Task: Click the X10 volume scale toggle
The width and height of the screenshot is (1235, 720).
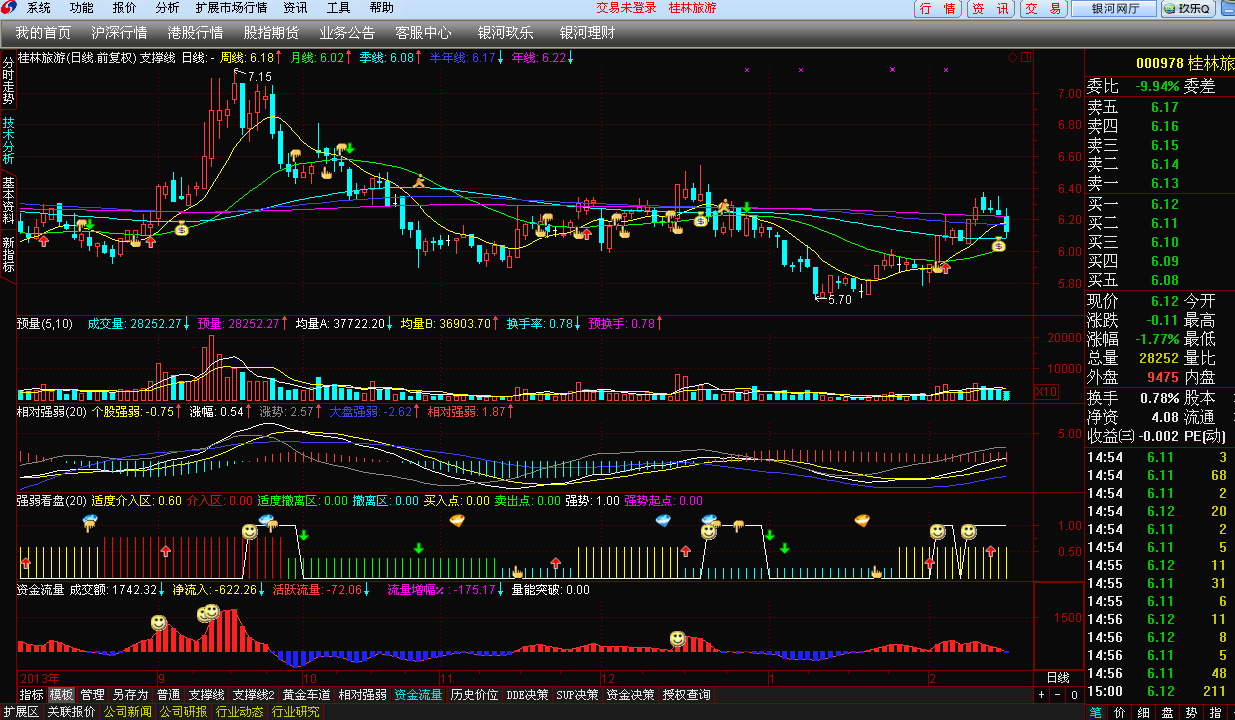Action: point(1045,391)
